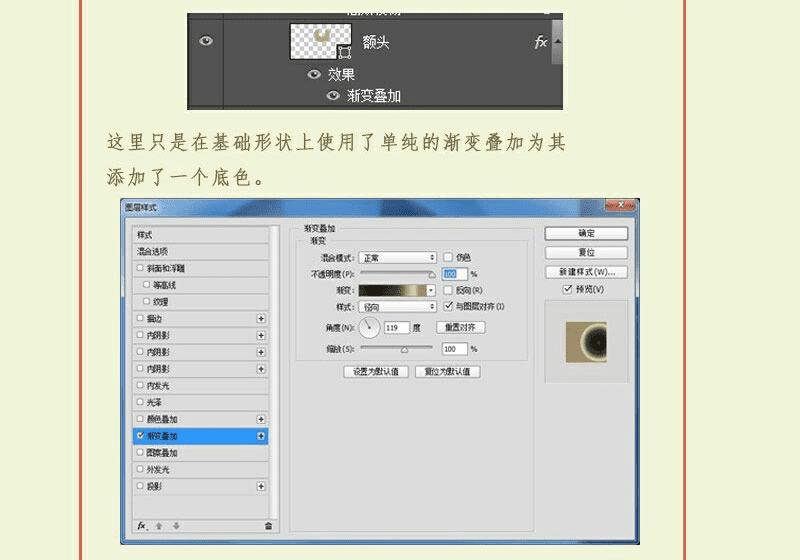Click the layers panel scrollbar up arrow
This screenshot has height=560, width=800.
coord(557,41)
